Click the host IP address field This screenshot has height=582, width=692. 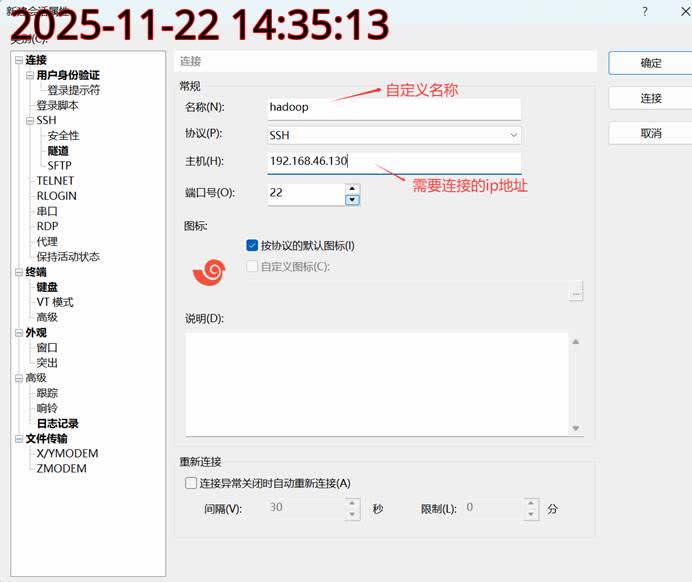[x=394, y=162]
